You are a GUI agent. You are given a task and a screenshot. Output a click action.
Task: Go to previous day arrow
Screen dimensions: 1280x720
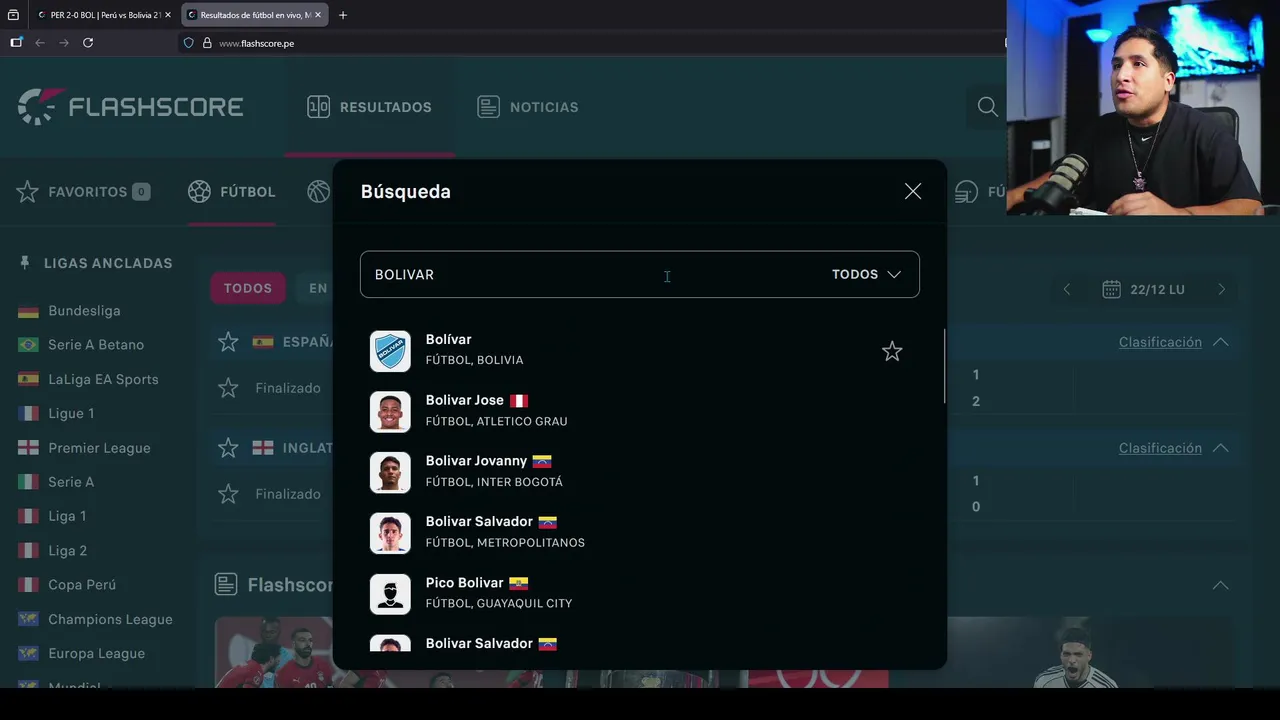pos(1067,289)
